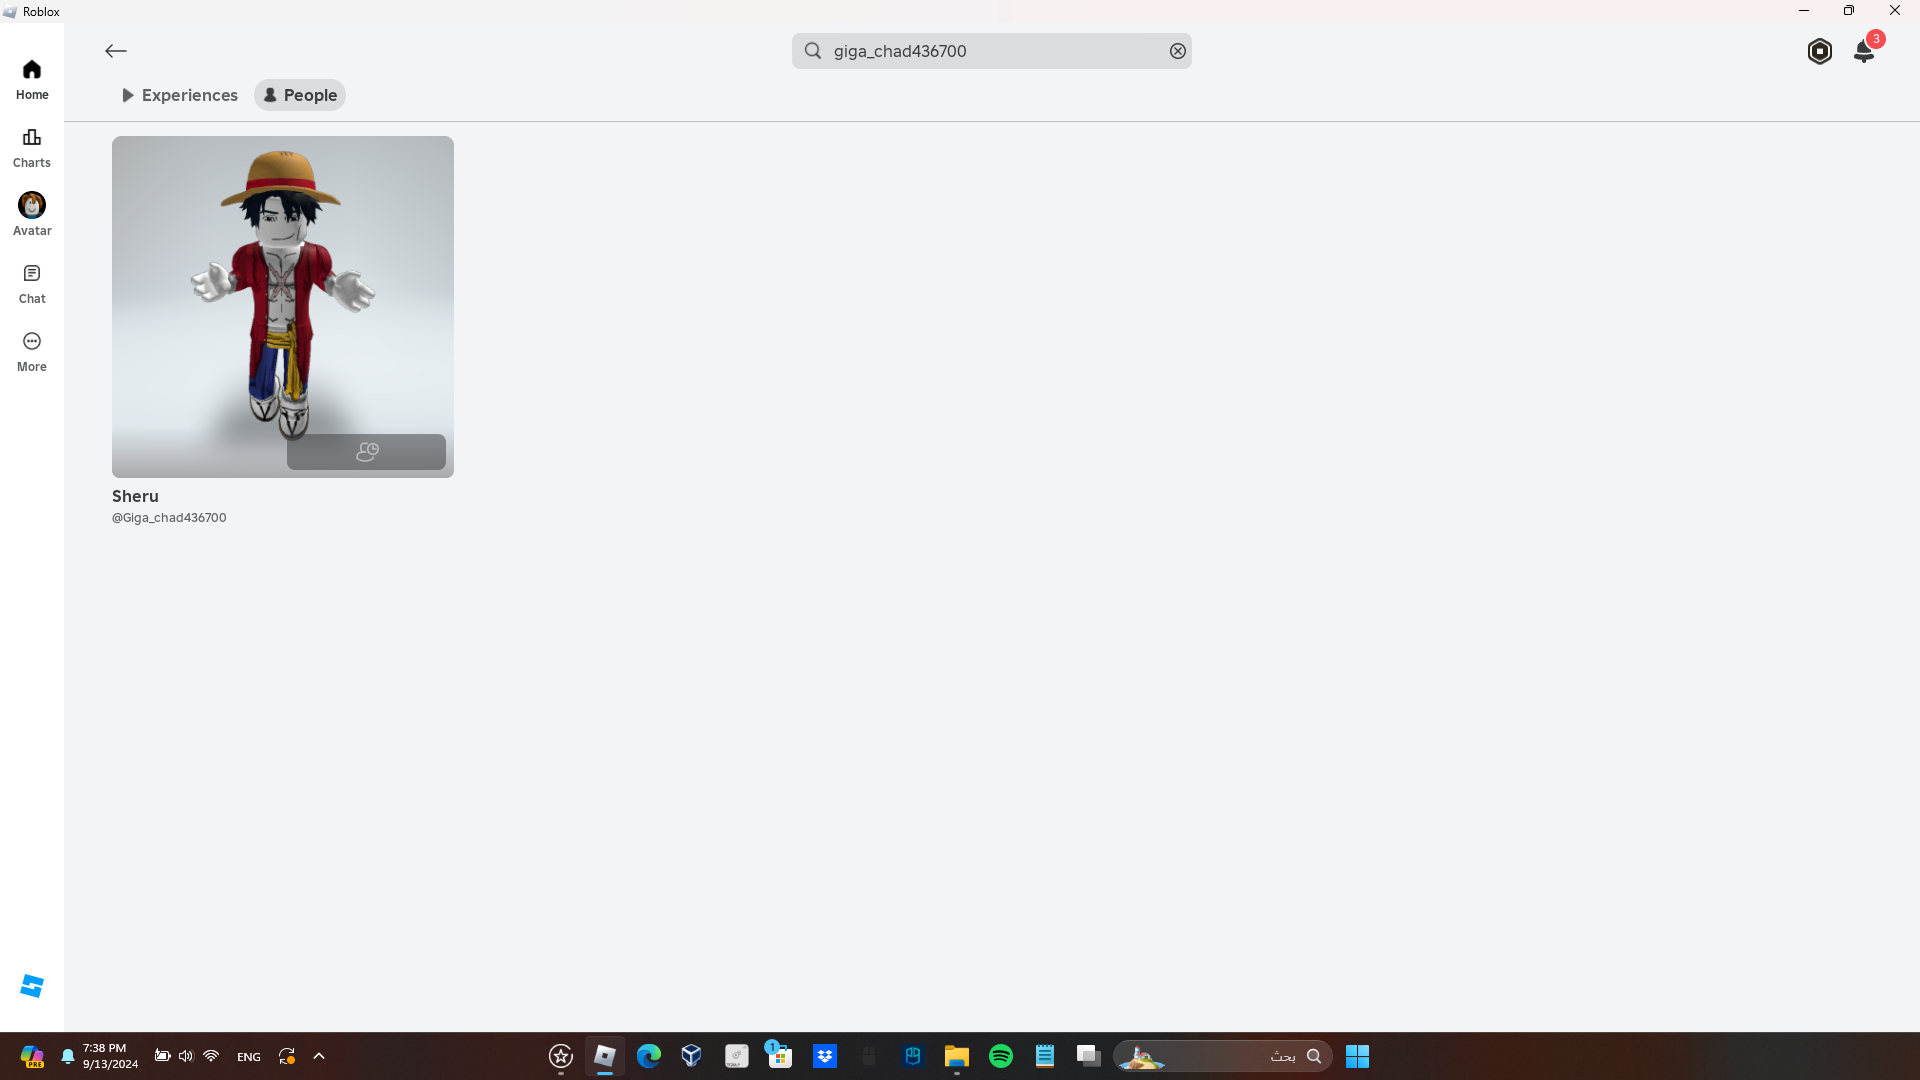Viewport: 1920px width, 1080px height.
Task: Click the pending friend request button
Action: [367, 452]
